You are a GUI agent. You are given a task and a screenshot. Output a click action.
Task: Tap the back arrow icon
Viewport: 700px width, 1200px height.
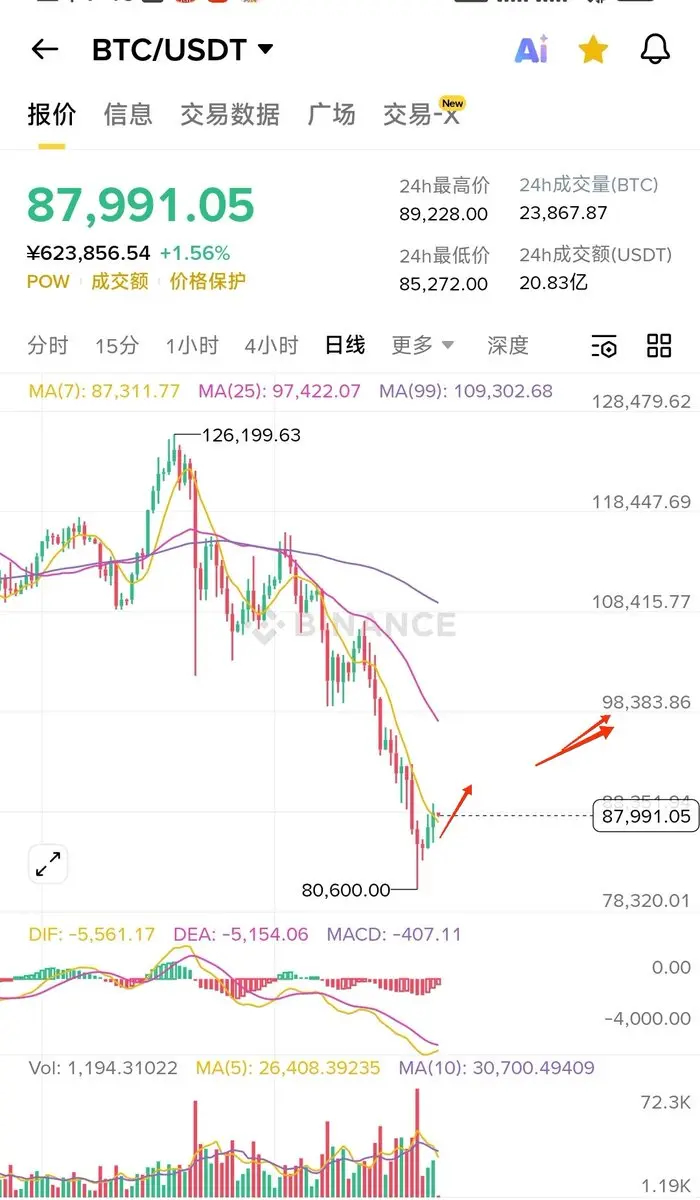tap(45, 49)
